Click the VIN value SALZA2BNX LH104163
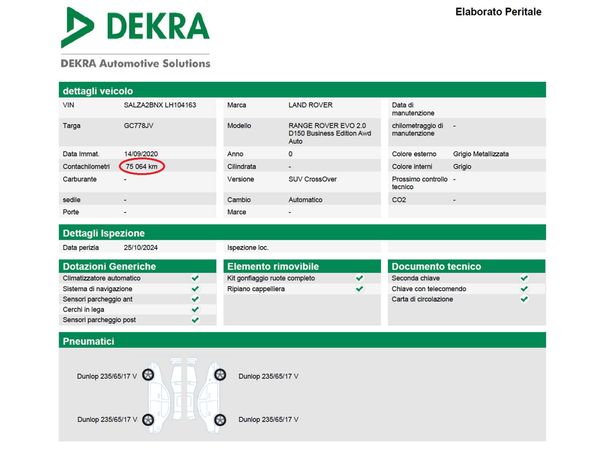The height and width of the screenshot is (455, 607). (x=160, y=105)
